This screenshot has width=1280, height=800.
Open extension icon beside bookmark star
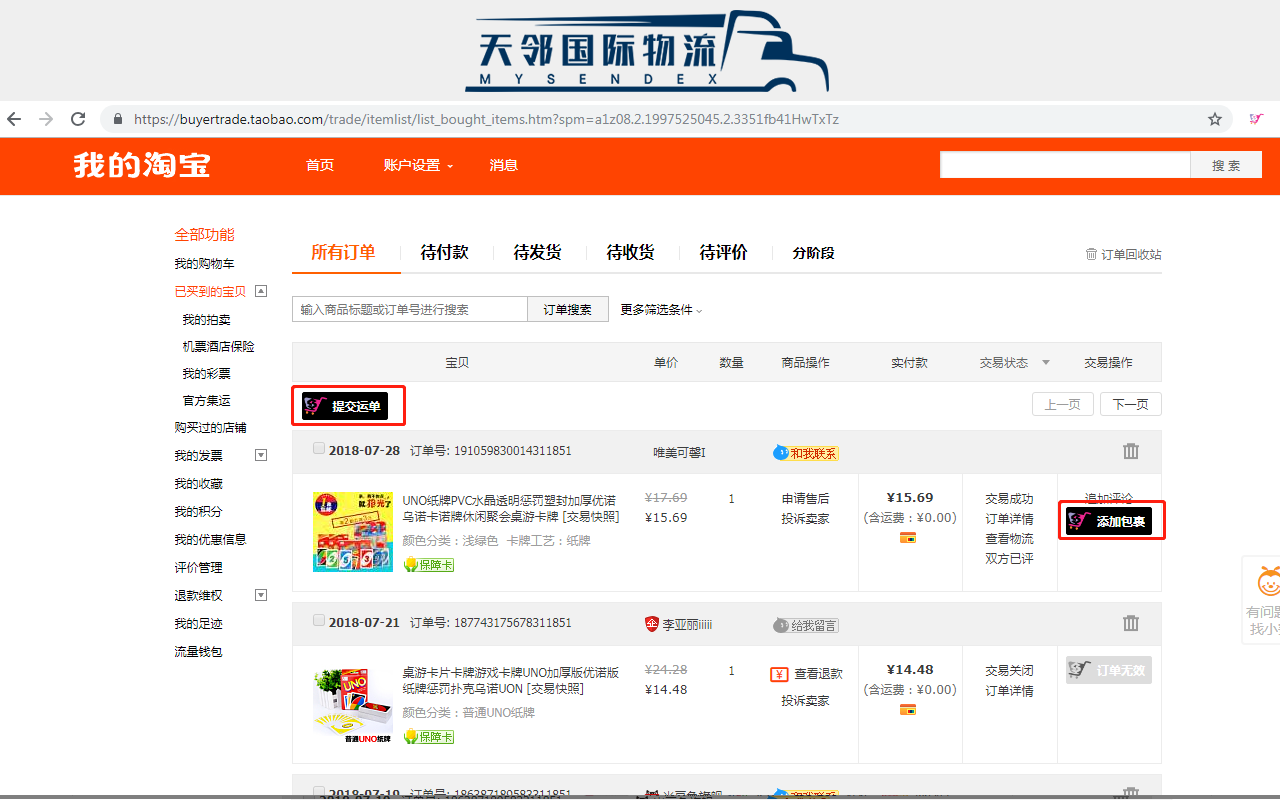coord(1256,119)
